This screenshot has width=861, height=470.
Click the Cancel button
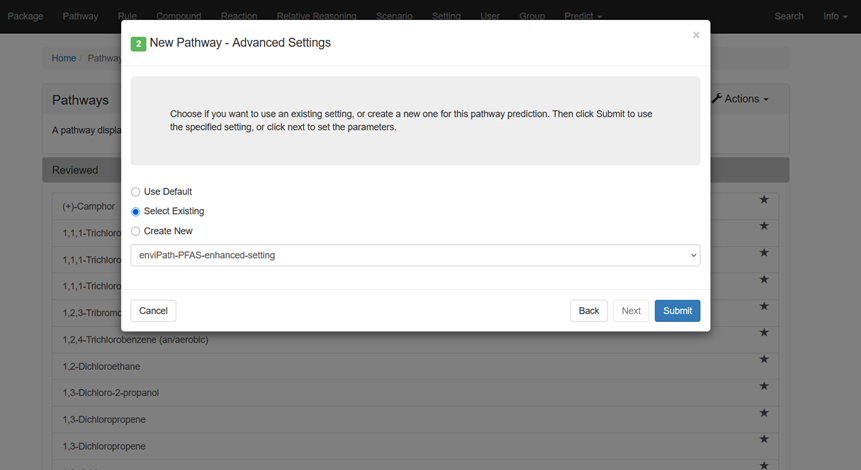[153, 311]
